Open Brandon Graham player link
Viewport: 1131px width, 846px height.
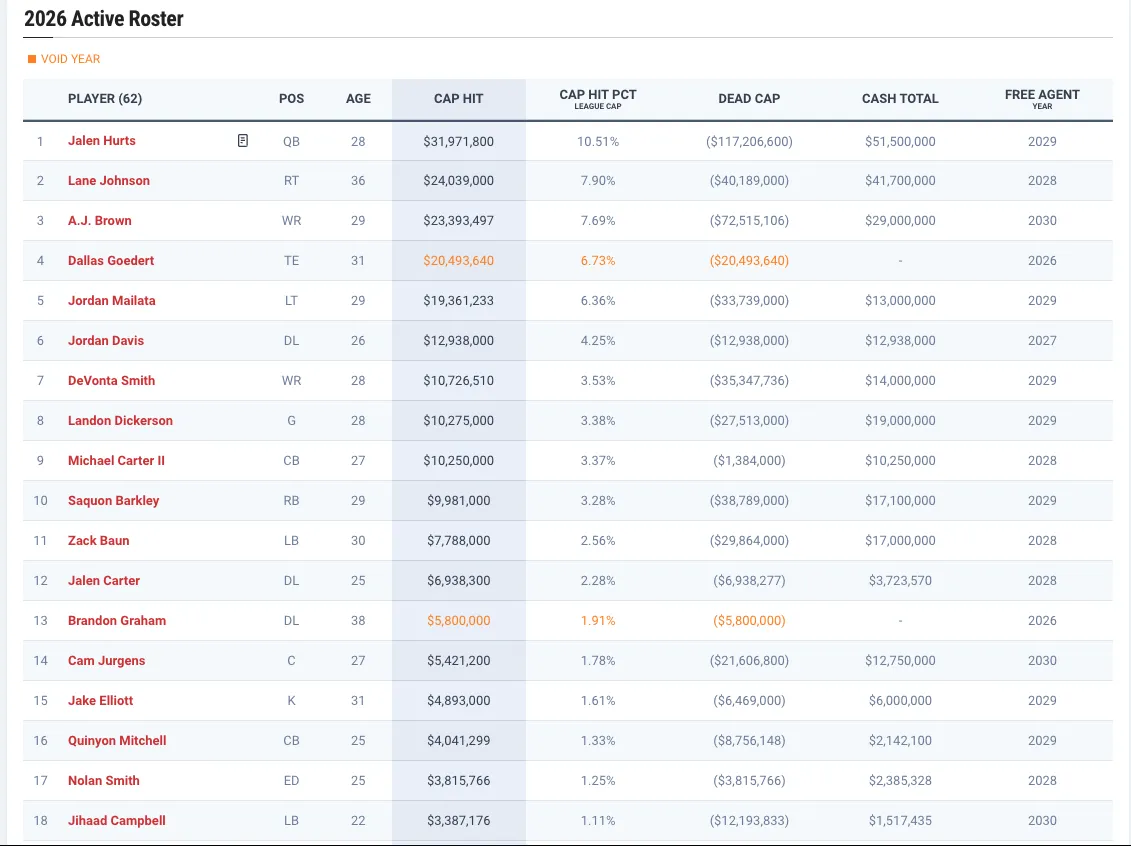(117, 621)
